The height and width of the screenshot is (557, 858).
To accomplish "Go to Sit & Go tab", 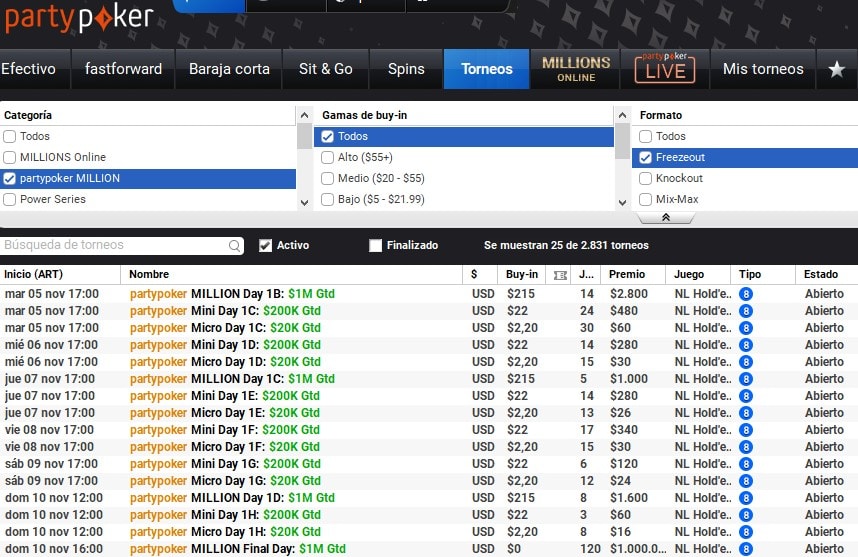I will click(x=326, y=69).
